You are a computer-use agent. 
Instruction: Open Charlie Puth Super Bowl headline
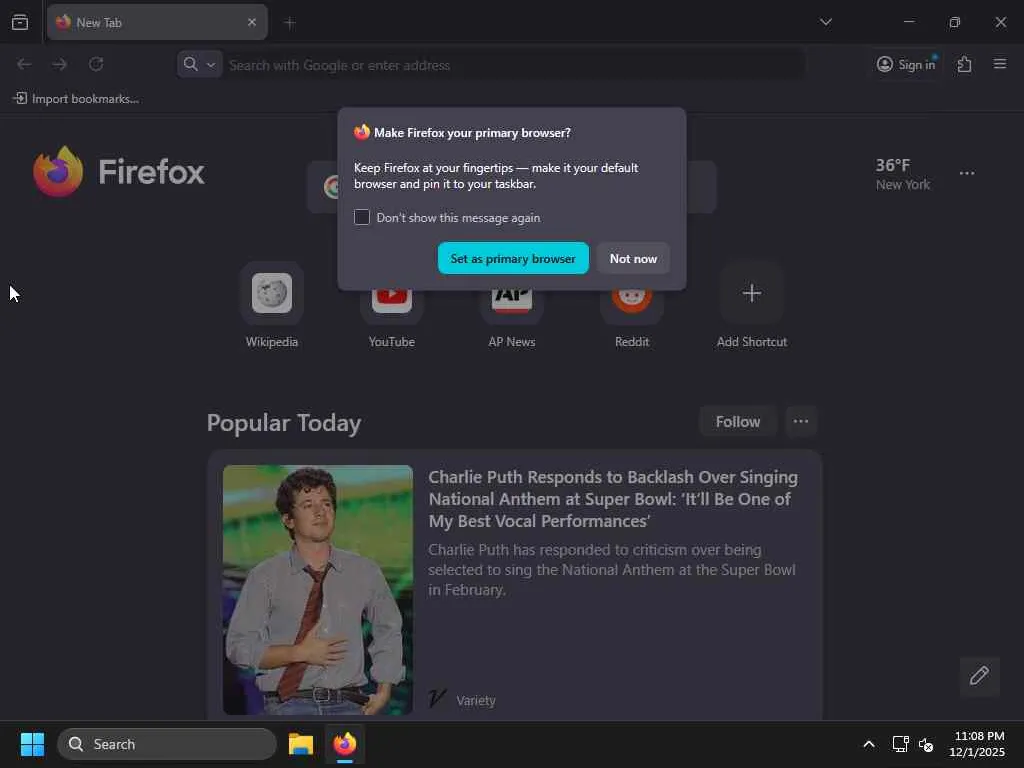[x=613, y=499]
